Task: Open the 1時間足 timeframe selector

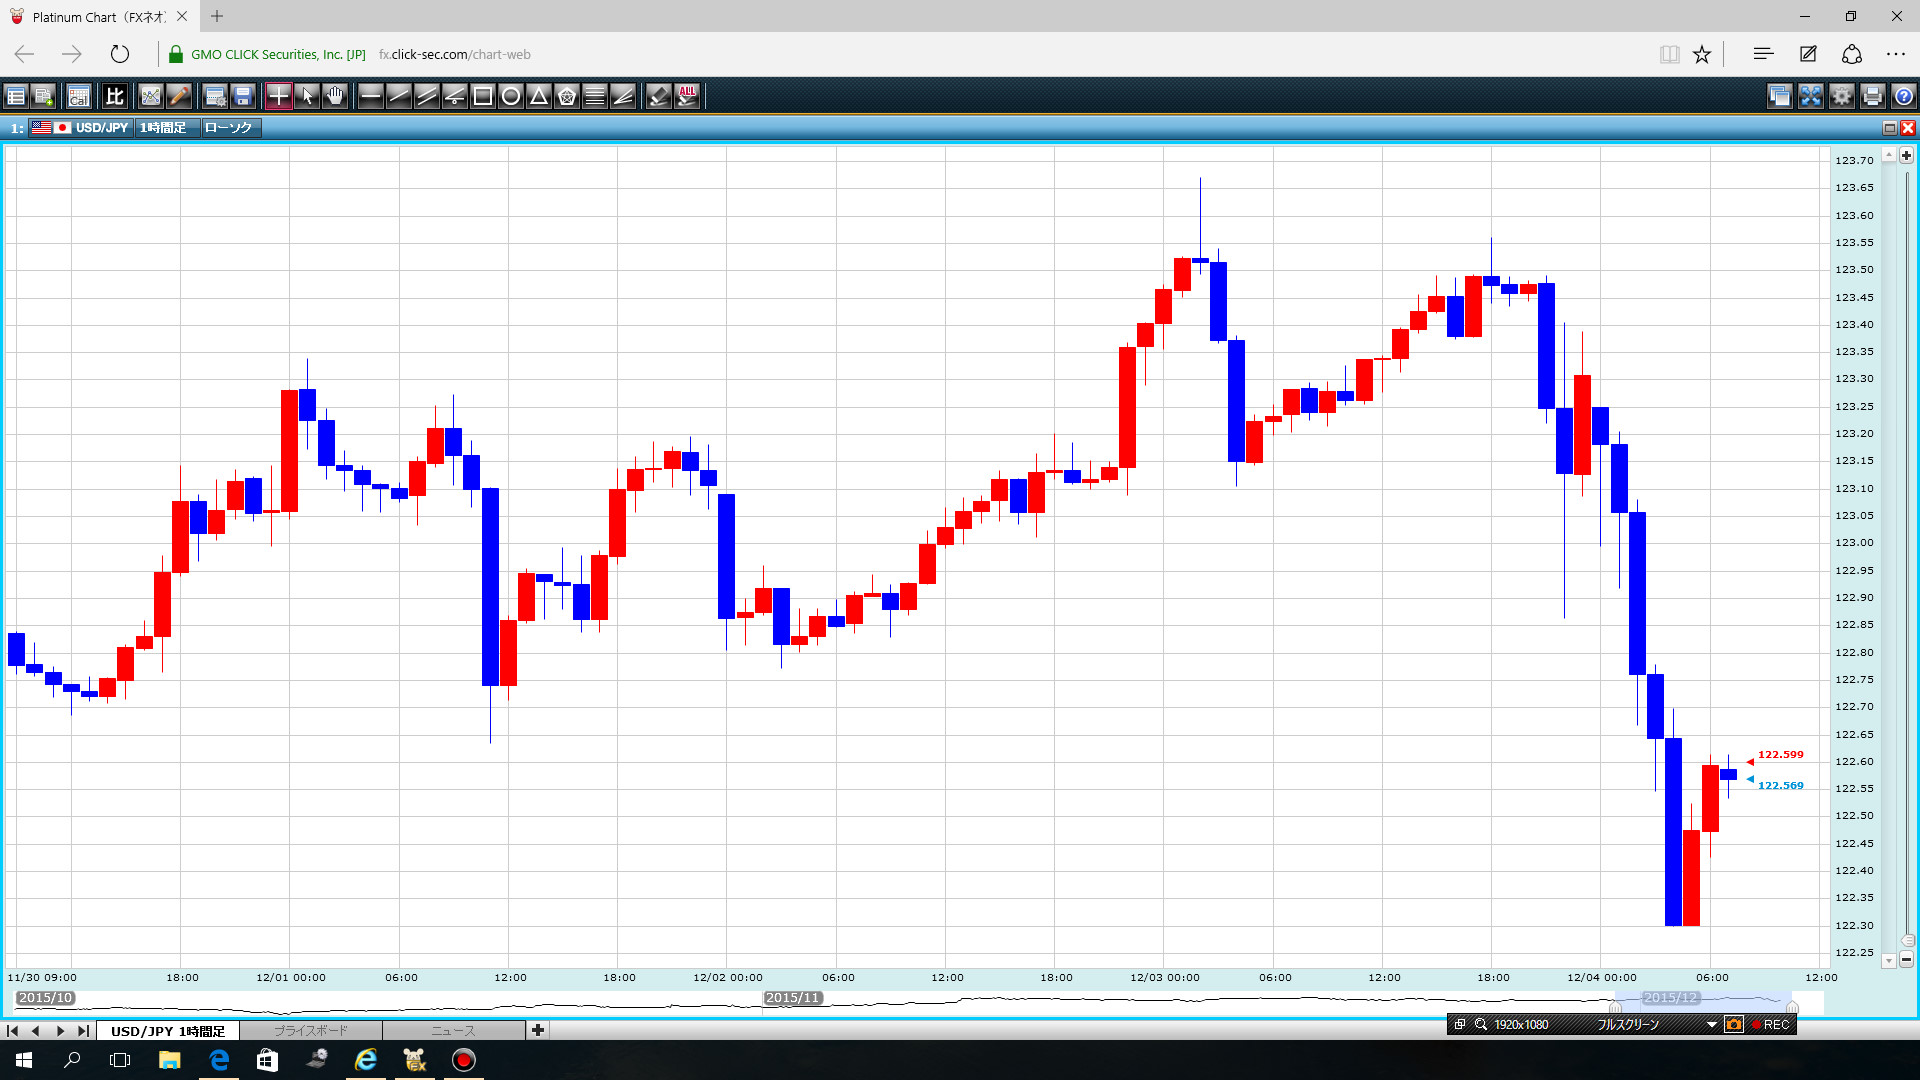Action: [163, 127]
